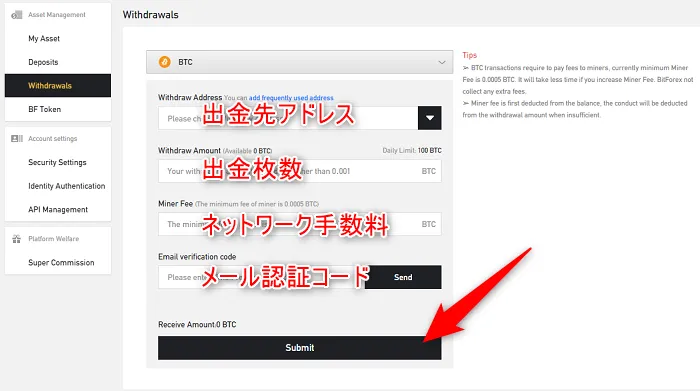Click 'Receive Amount:0 BTC' text
This screenshot has height=391, width=700.
coord(197,324)
